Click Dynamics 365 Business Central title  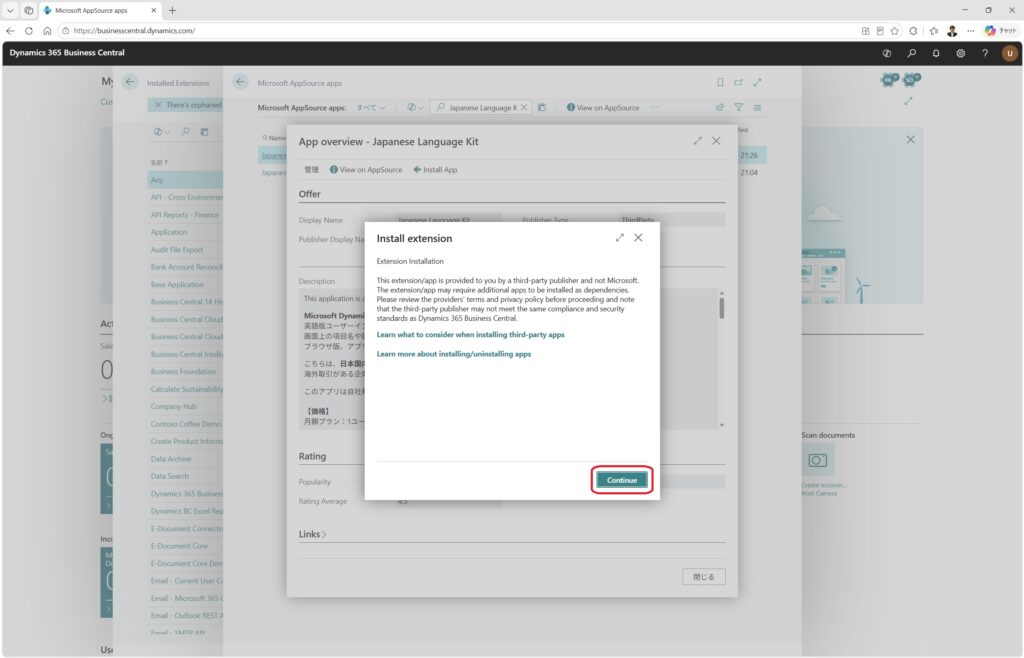67,53
